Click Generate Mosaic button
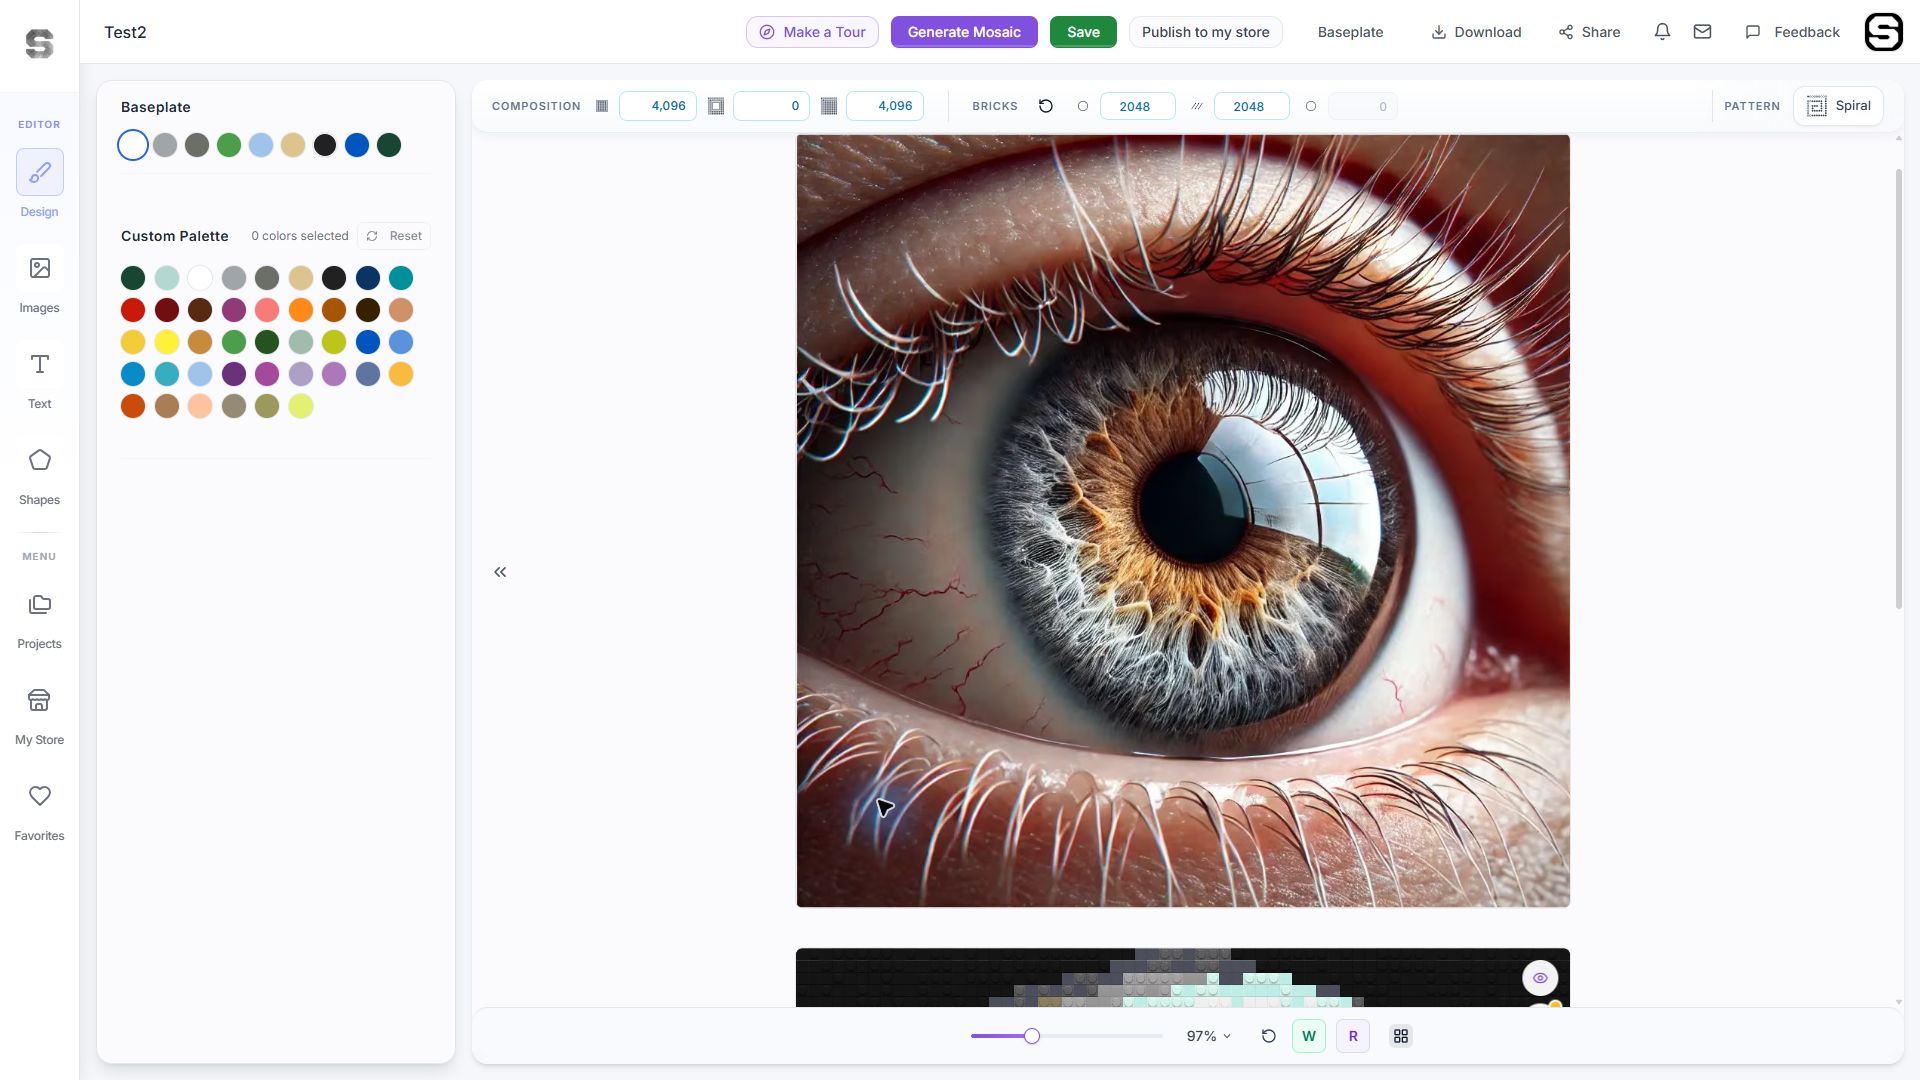This screenshot has width=1920, height=1080. pos(964,32)
